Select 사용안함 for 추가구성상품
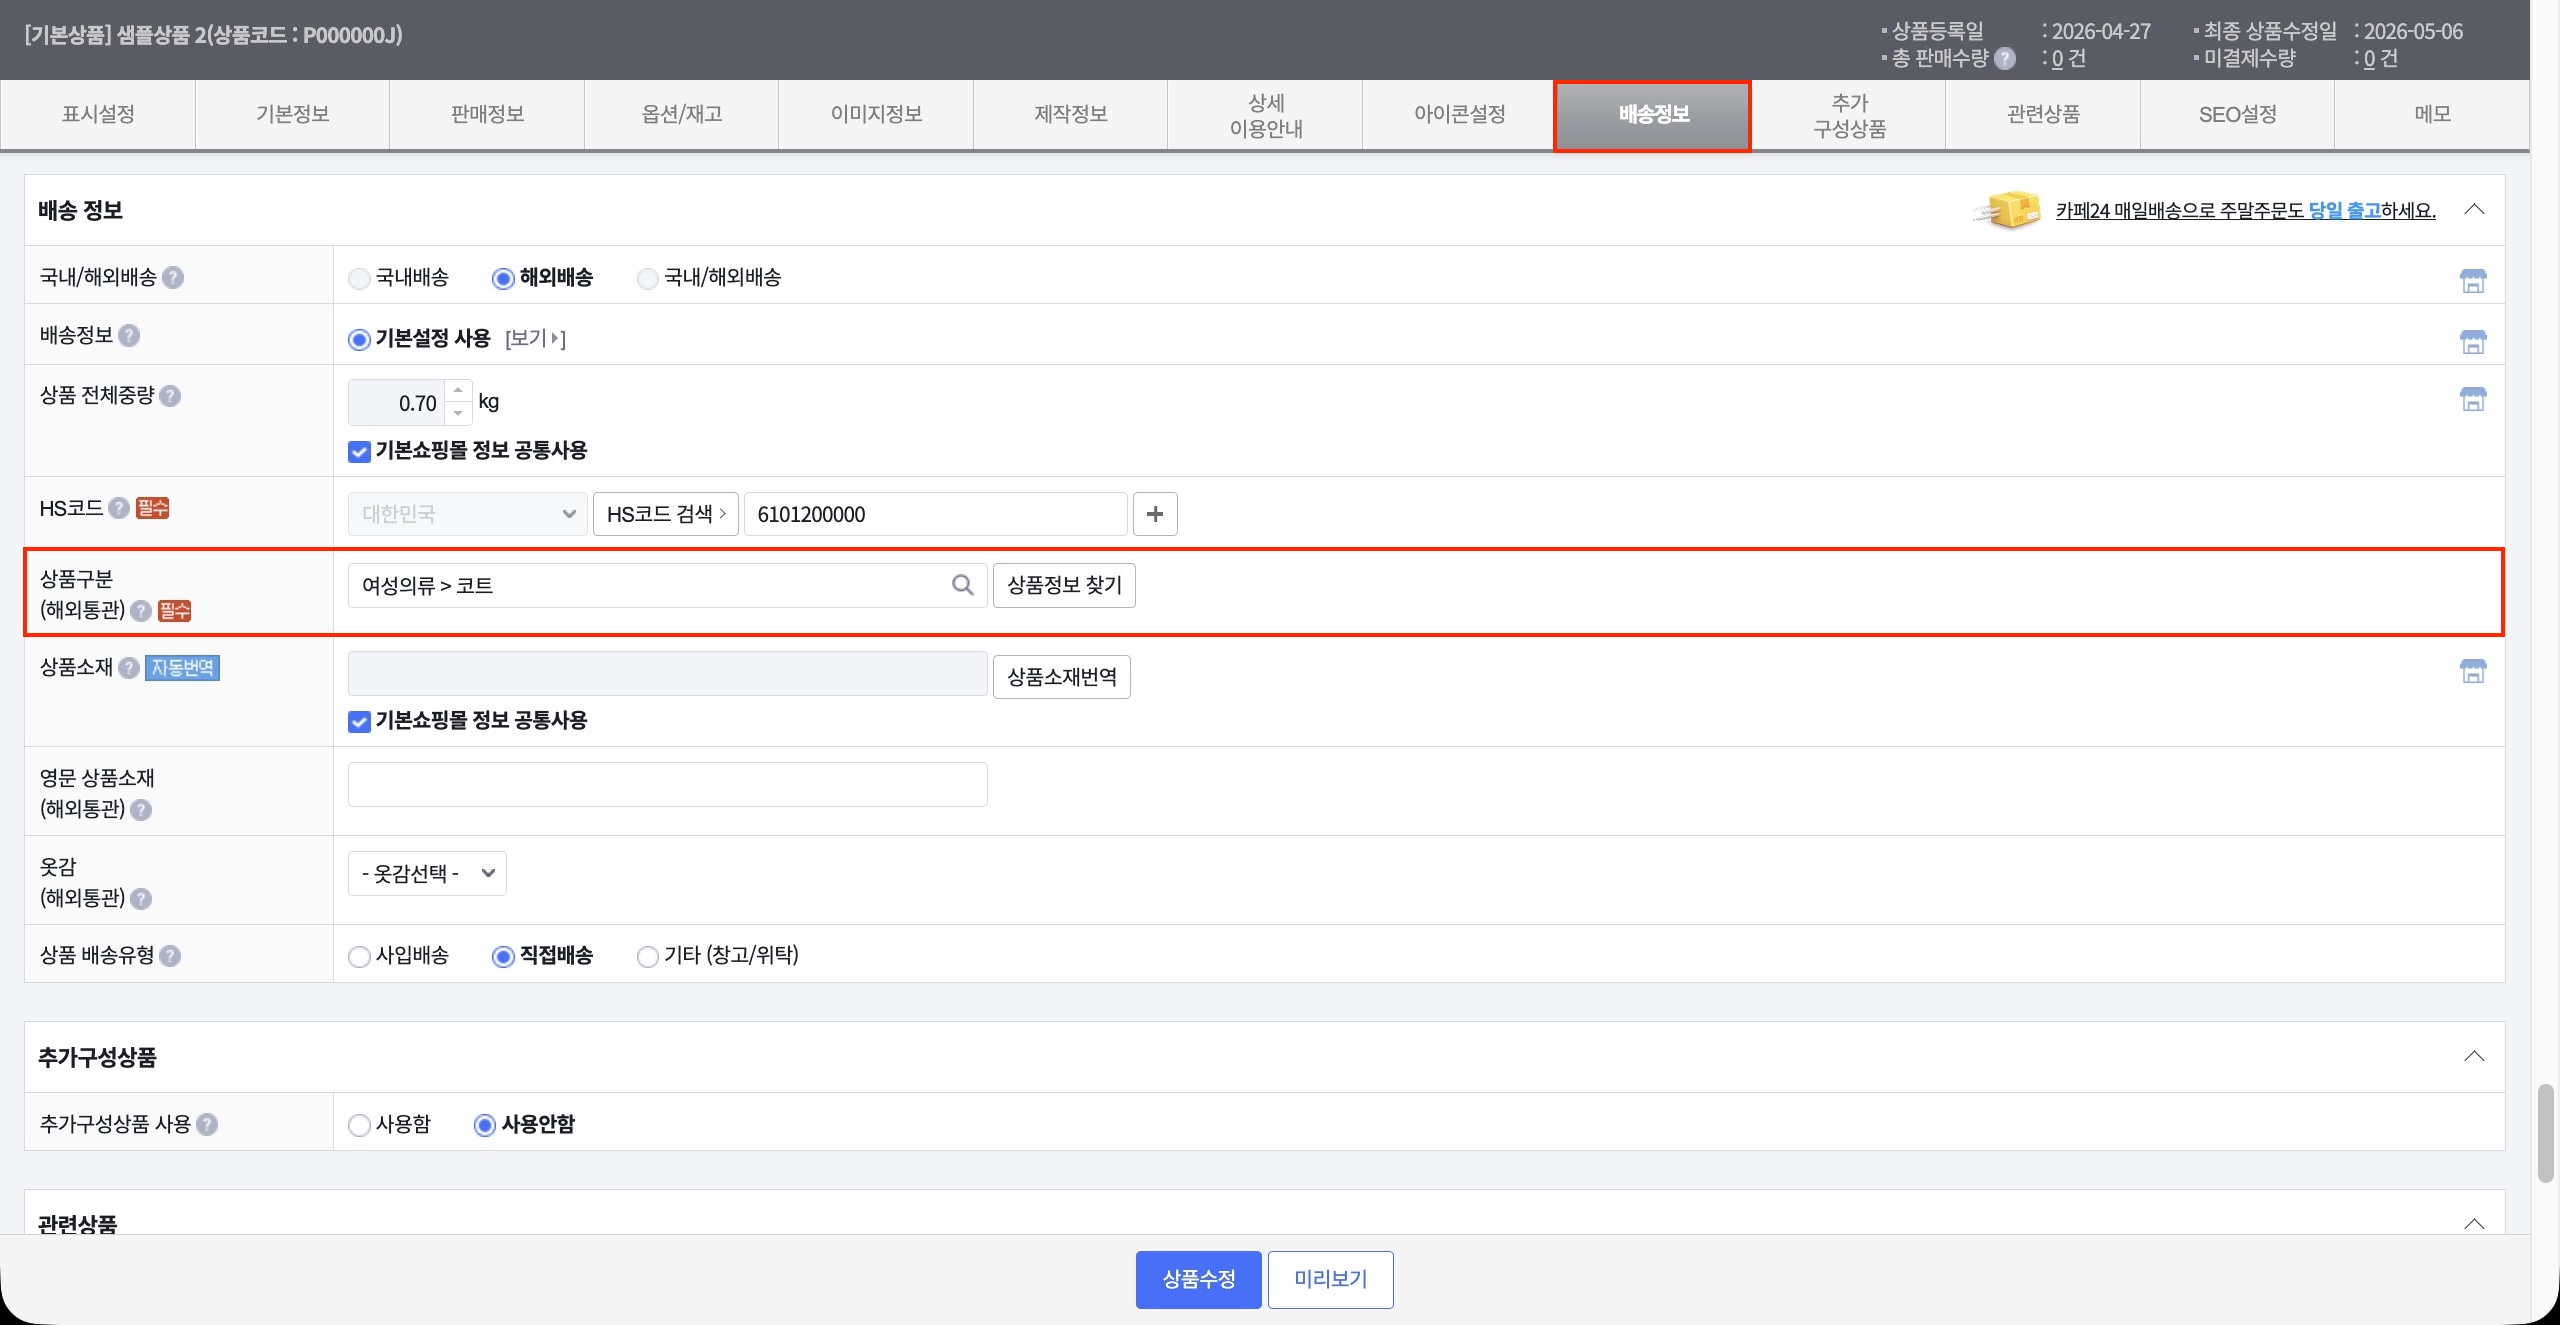The height and width of the screenshot is (1325, 2560). (485, 1126)
